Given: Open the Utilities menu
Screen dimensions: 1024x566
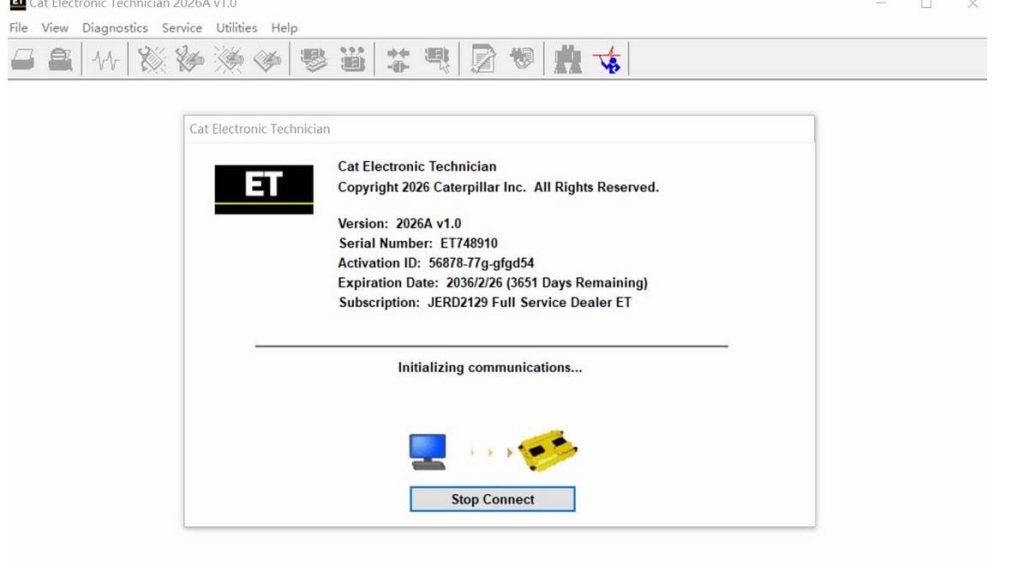Looking at the screenshot, I should [236, 28].
